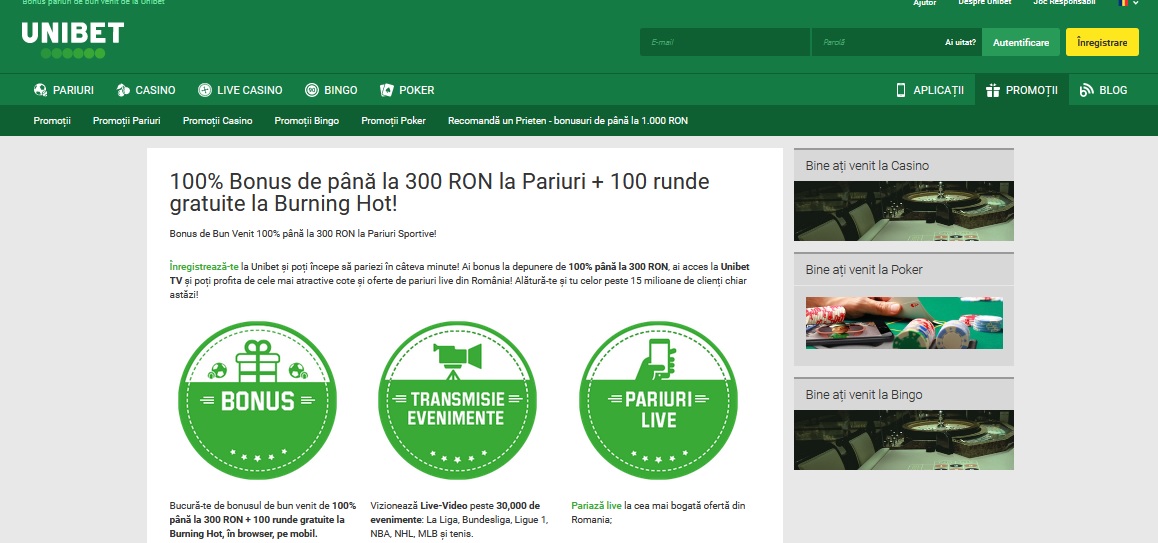Click the Blog RSS feed icon

coord(1086,90)
